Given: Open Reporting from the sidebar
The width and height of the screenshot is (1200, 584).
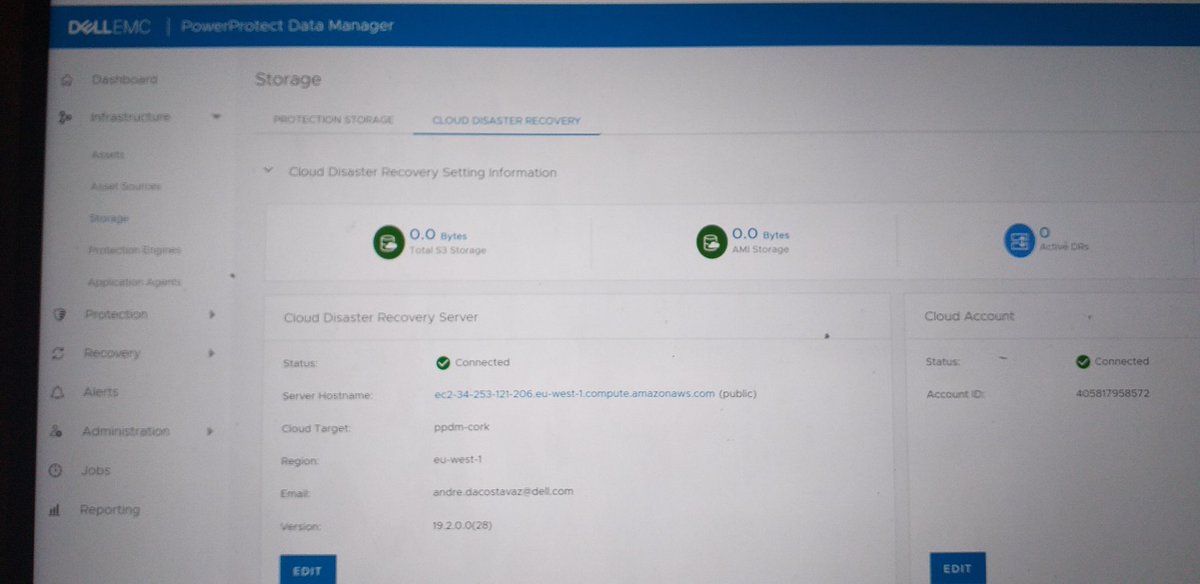Looking at the screenshot, I should coord(110,510).
